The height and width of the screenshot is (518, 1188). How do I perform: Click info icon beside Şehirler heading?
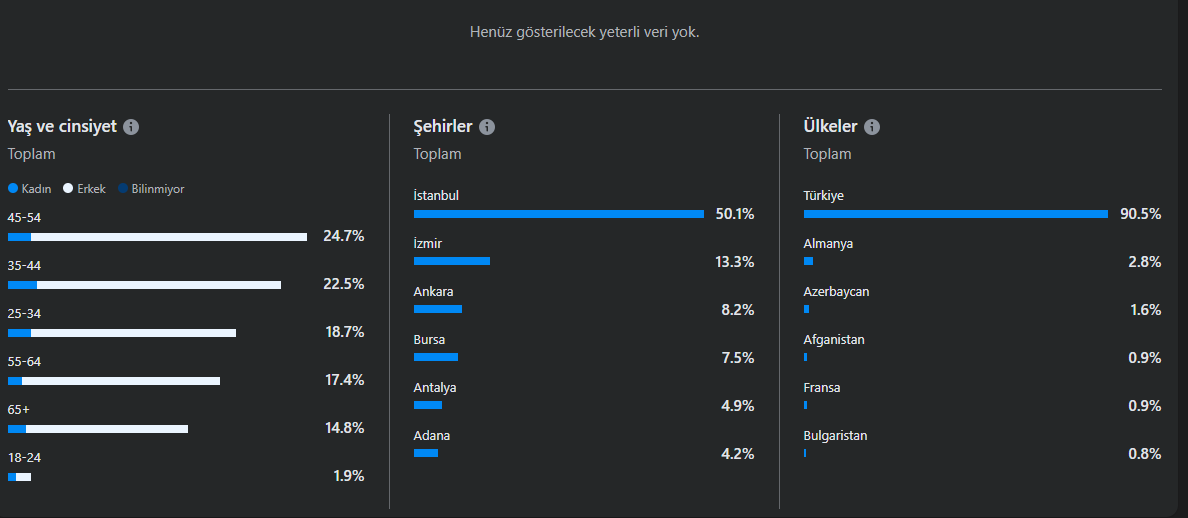tap(487, 126)
